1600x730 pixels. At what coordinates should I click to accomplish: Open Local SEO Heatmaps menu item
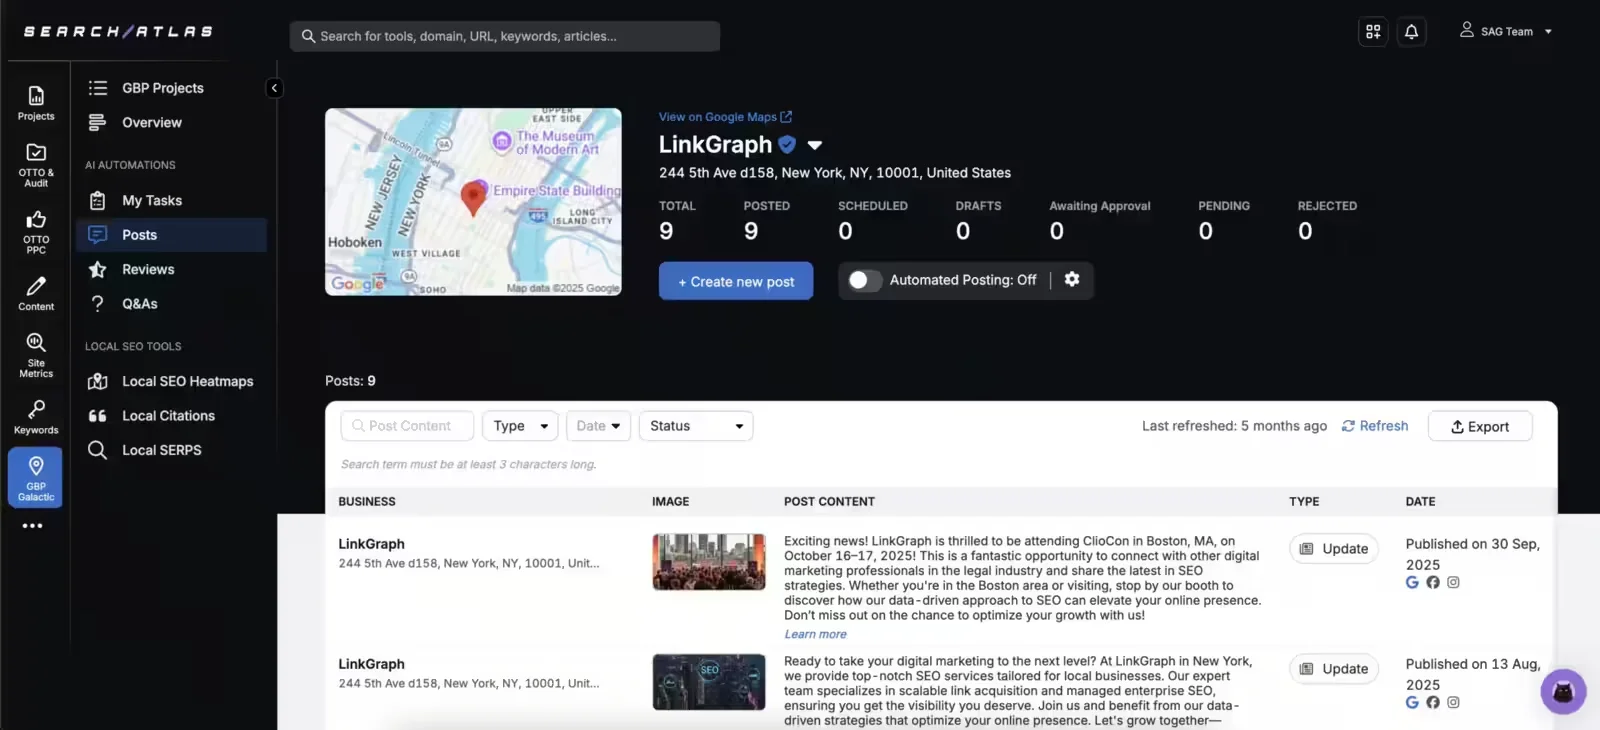(x=187, y=382)
